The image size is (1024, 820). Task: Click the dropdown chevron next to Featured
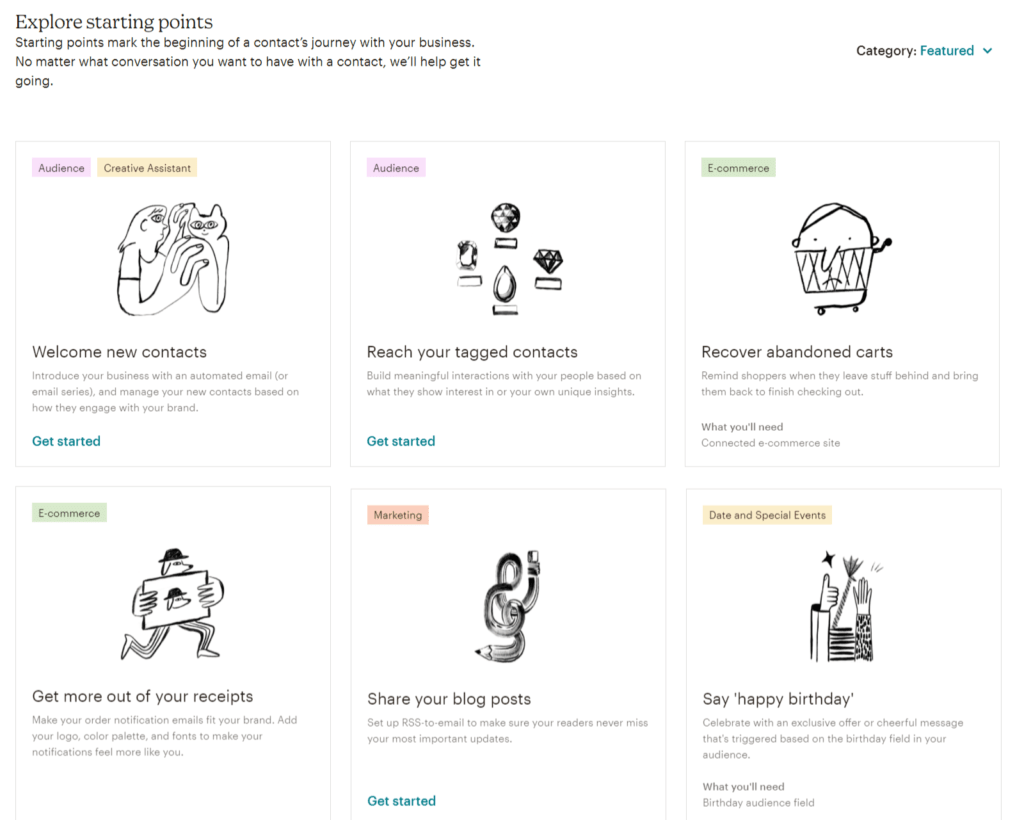point(989,51)
